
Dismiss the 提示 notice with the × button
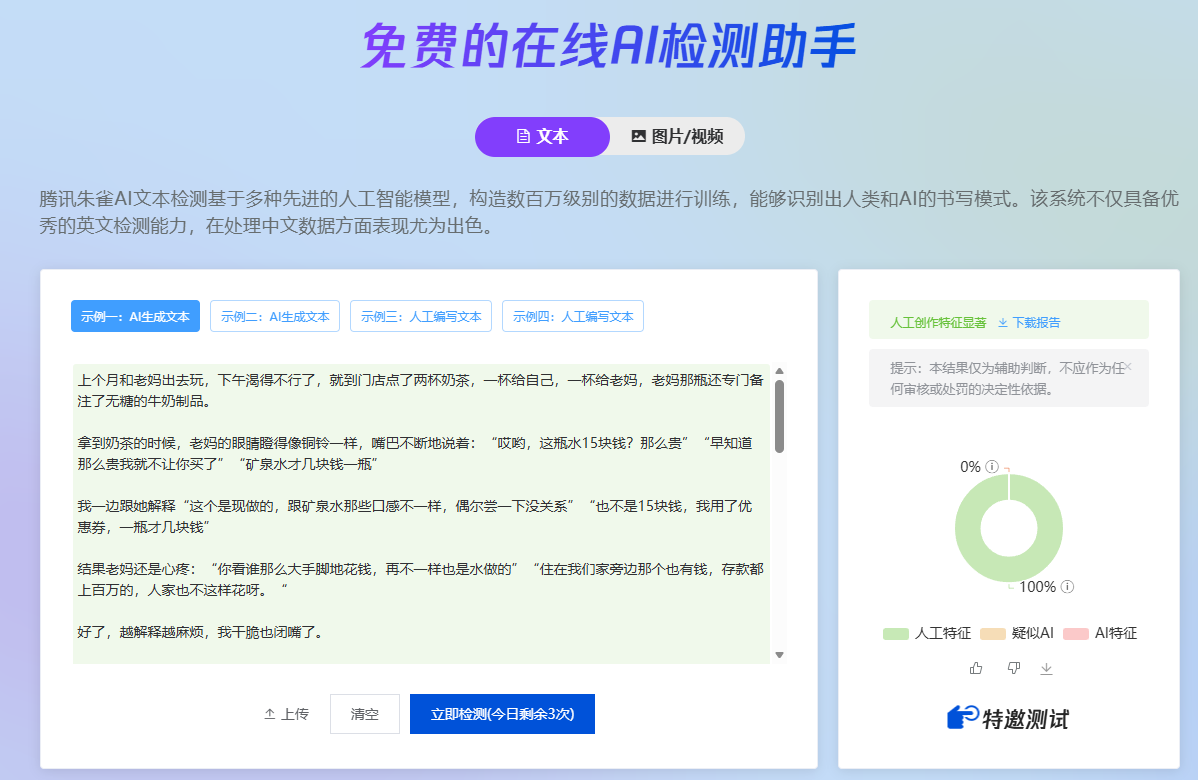tap(1128, 366)
